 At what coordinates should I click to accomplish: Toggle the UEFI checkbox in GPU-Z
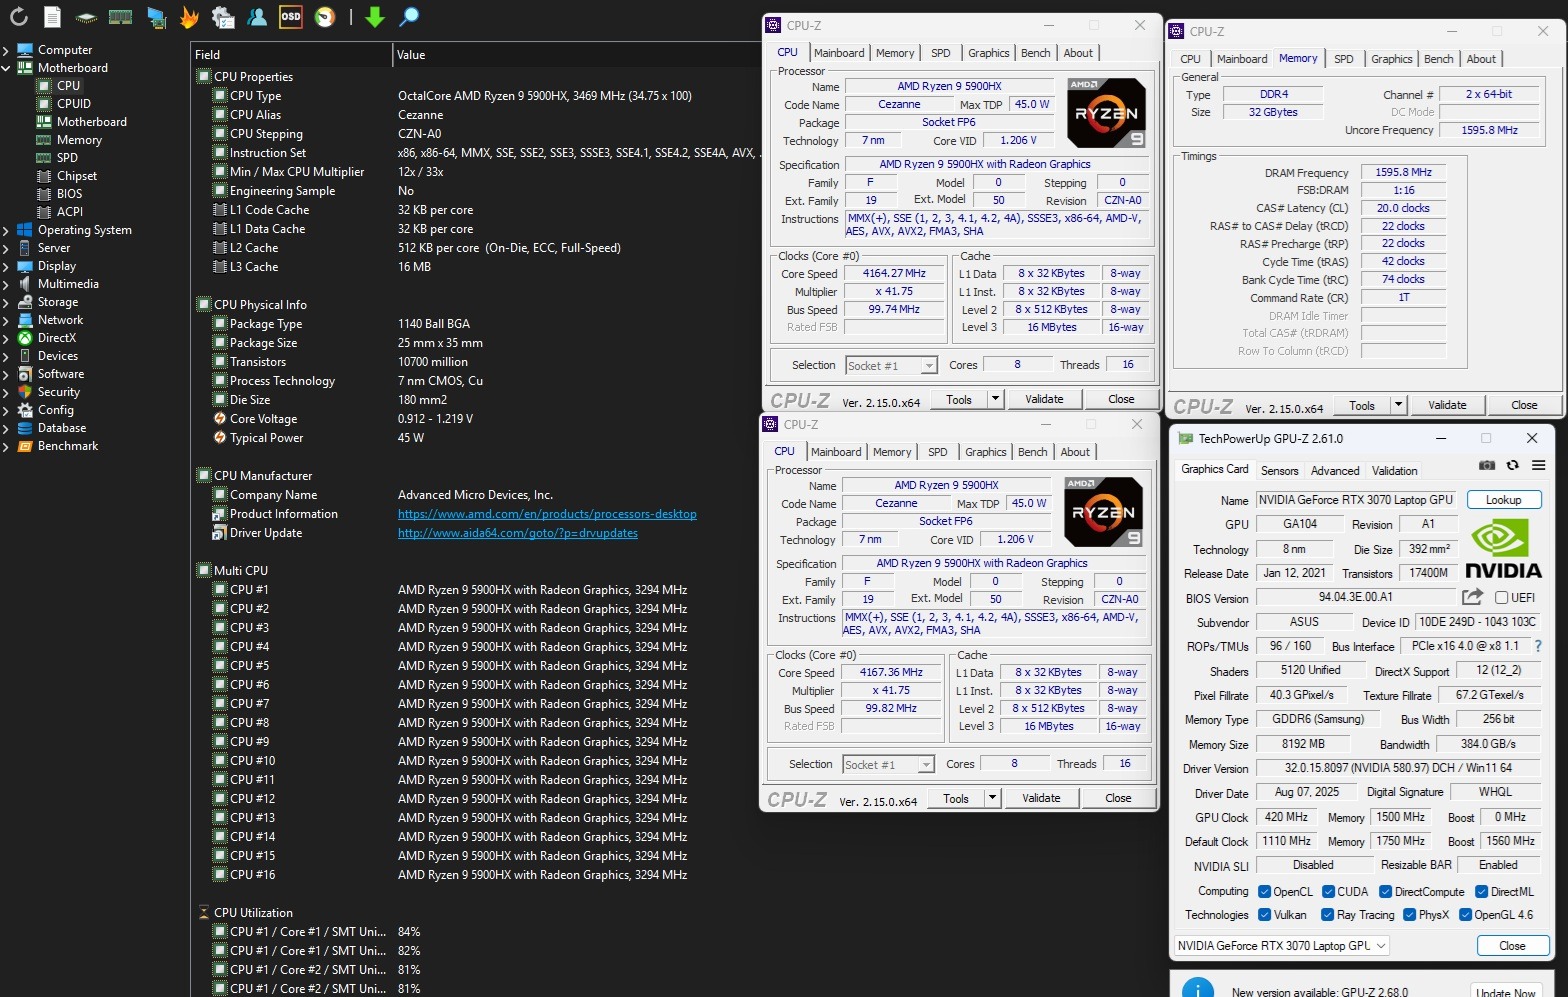click(x=1502, y=598)
